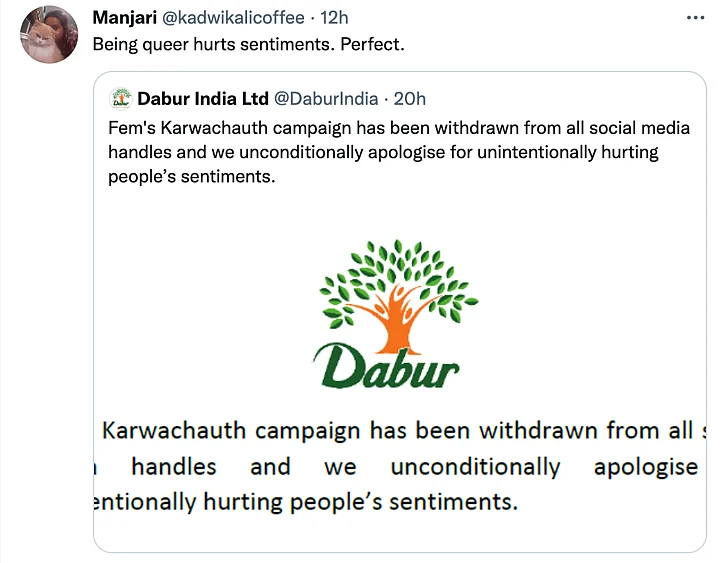The height and width of the screenshot is (563, 720).
Task: Click the word "Karwachauth" in quoted tweet text
Action: (214, 128)
